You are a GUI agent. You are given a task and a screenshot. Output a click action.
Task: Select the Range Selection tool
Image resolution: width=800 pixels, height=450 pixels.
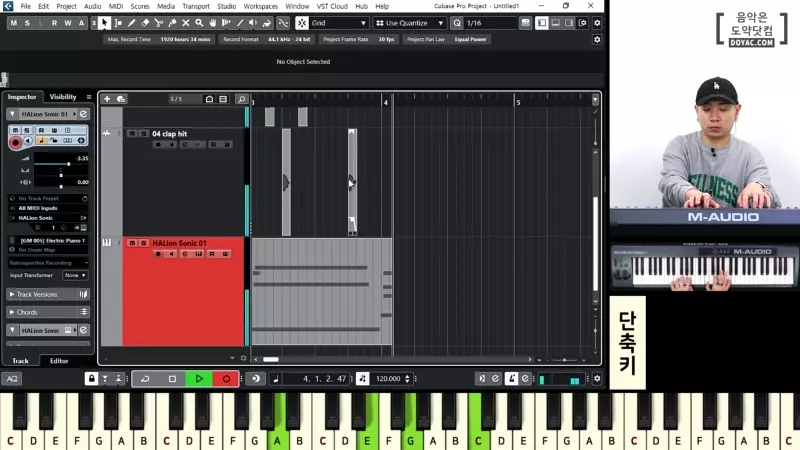(x=118, y=23)
